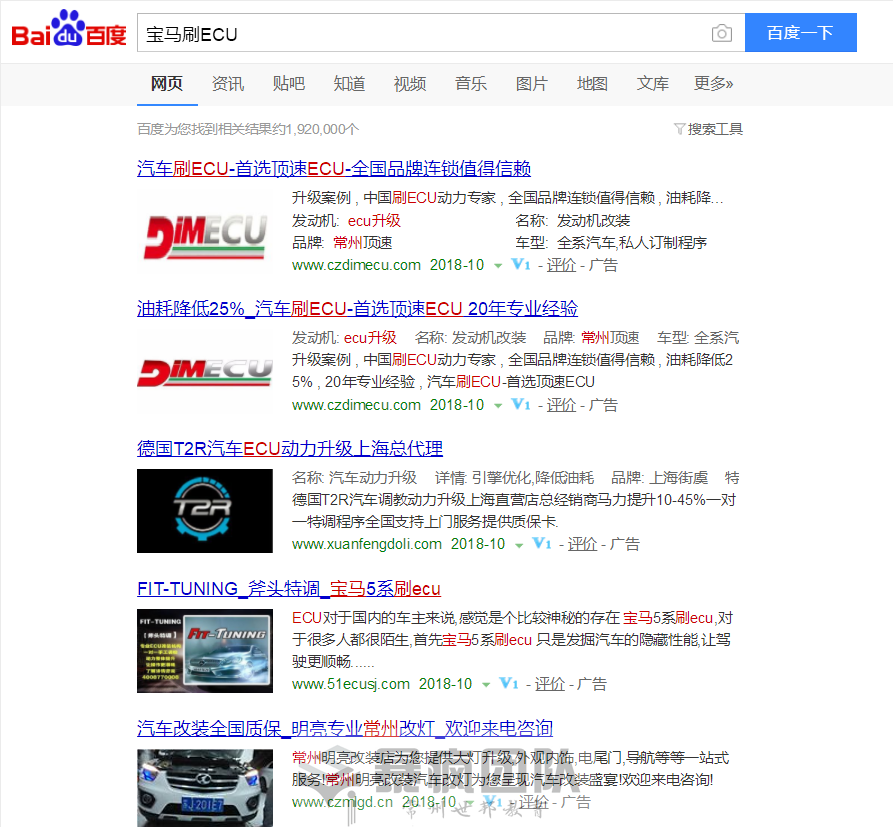Click the search tools funnel icon
Screen dimensions: 893x827
coord(679,129)
